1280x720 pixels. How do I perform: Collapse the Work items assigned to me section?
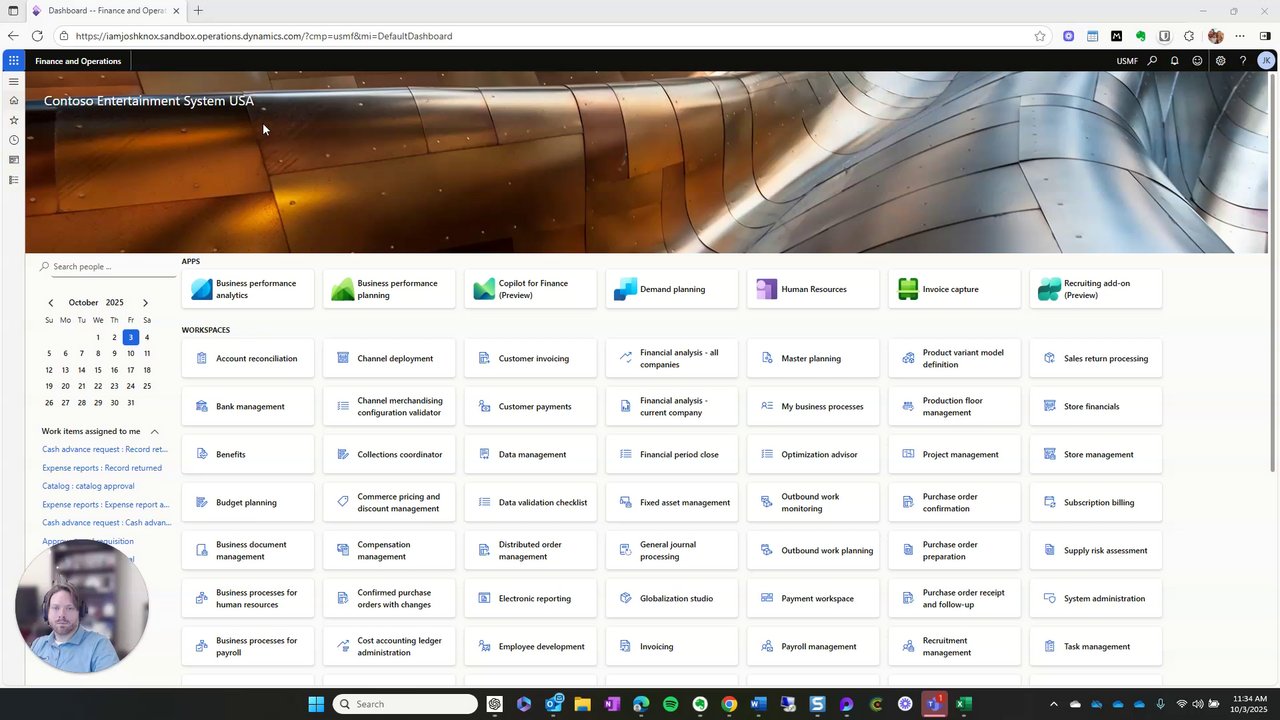[x=155, y=432]
